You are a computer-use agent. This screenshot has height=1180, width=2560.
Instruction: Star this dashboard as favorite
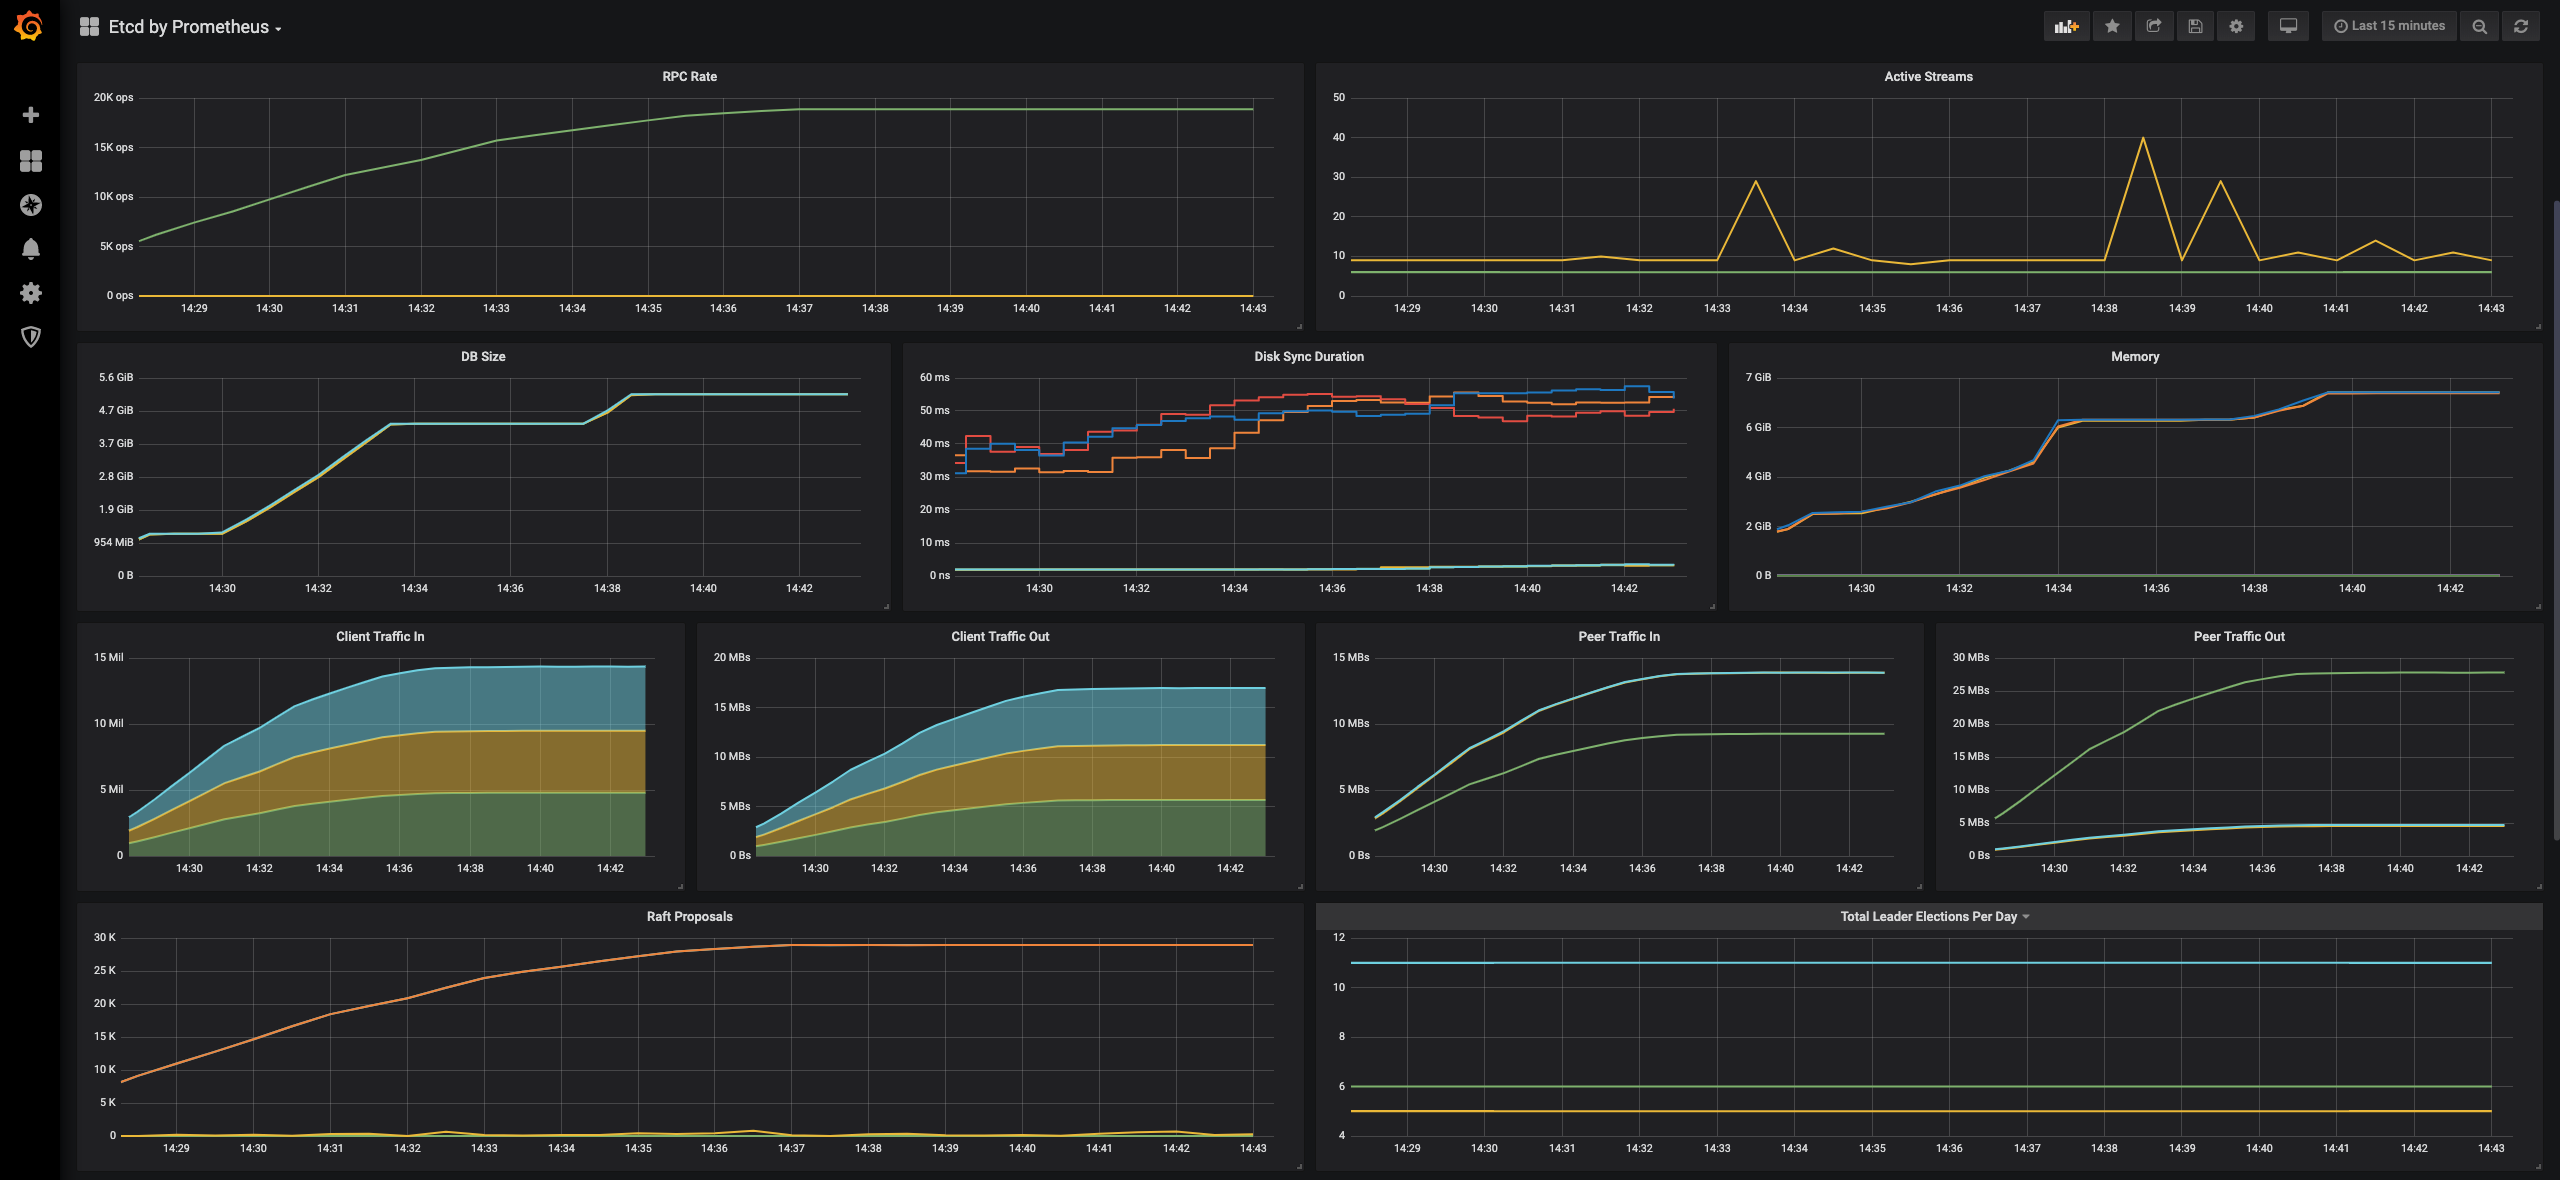point(2112,27)
